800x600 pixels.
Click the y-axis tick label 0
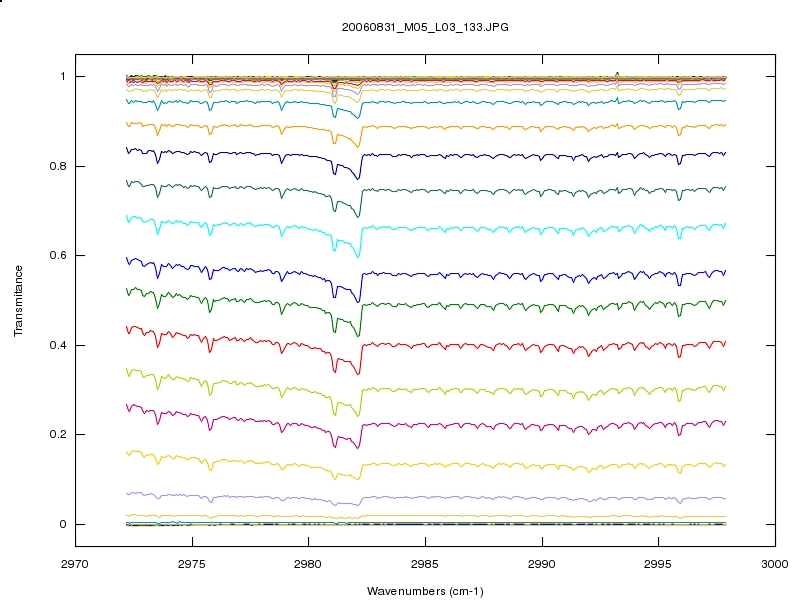pyautogui.click(x=63, y=524)
